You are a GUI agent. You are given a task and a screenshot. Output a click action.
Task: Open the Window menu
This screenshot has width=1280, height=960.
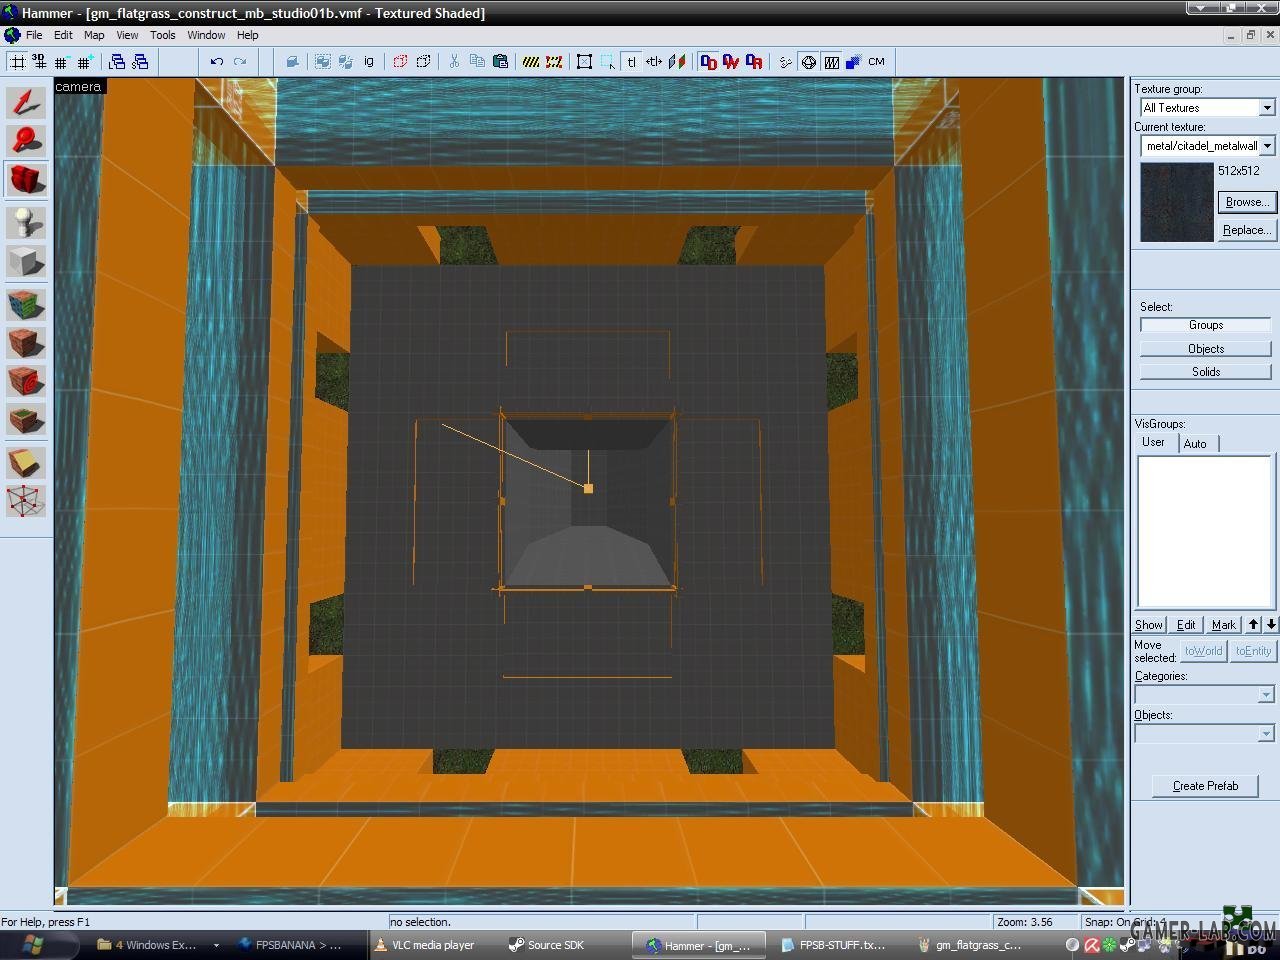(206, 35)
